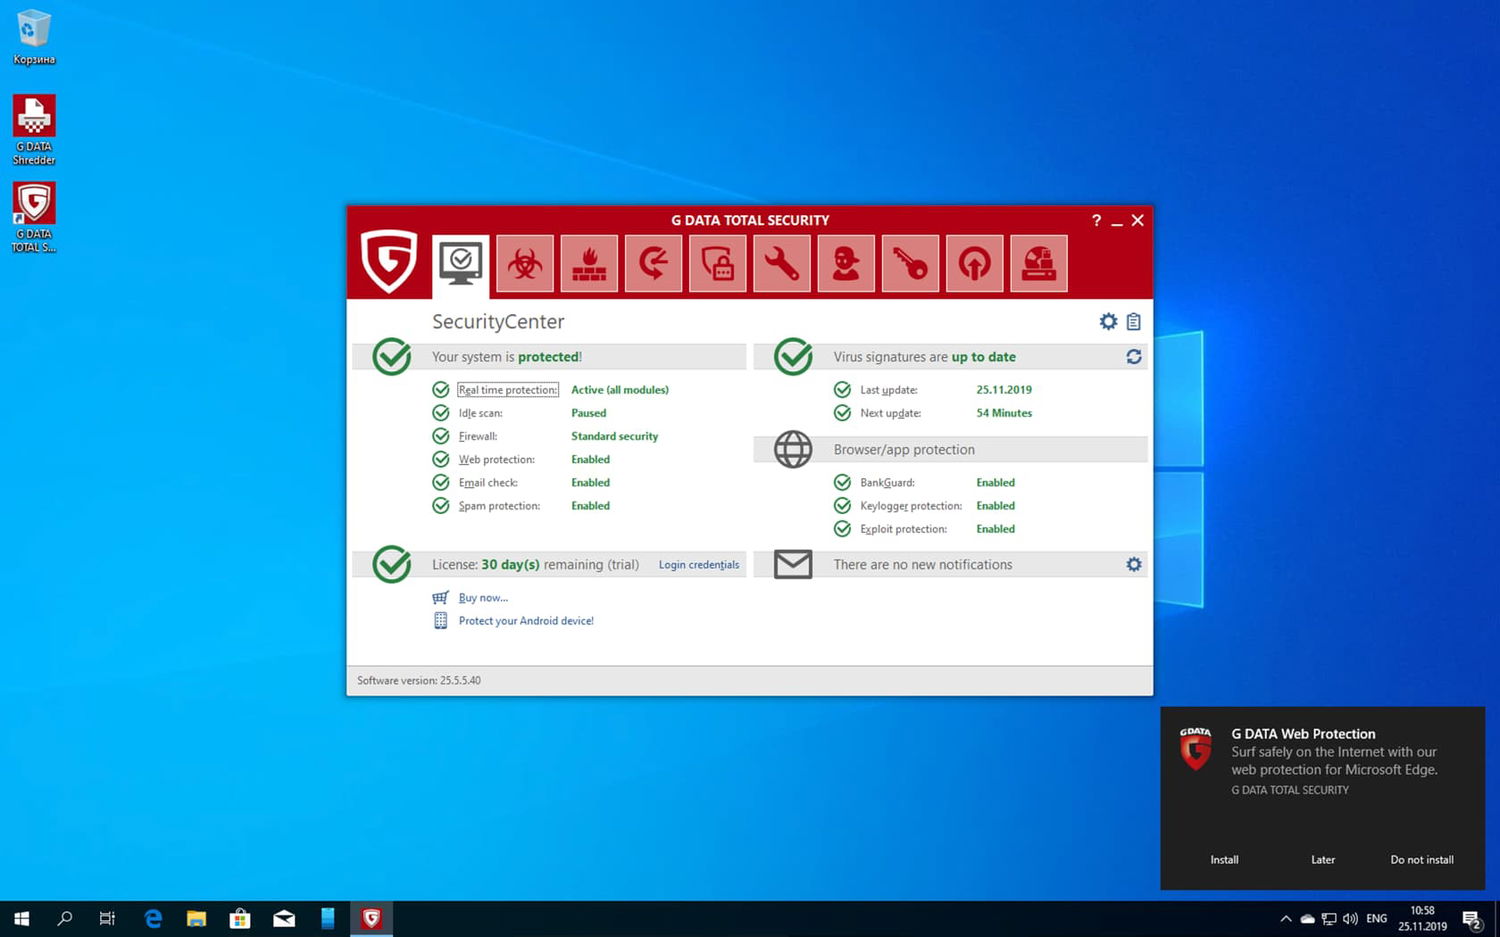Open the Virus protection biohazard tab
Viewport: 1500px width, 937px height.
524,264
